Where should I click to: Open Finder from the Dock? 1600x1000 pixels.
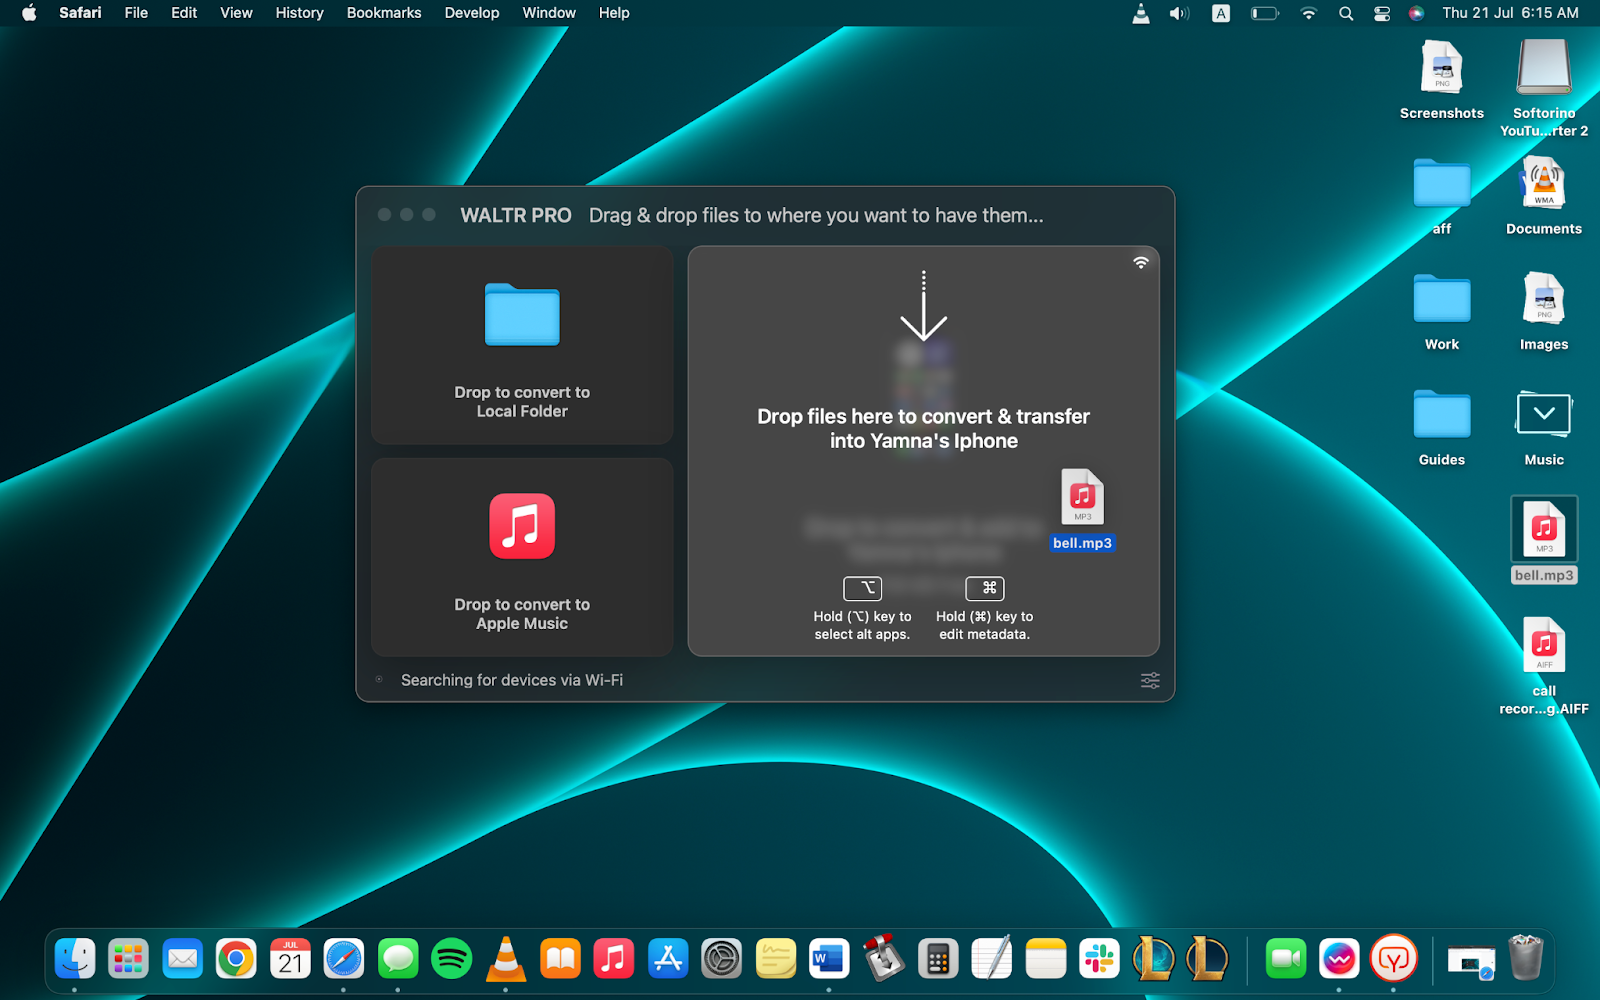[75, 959]
